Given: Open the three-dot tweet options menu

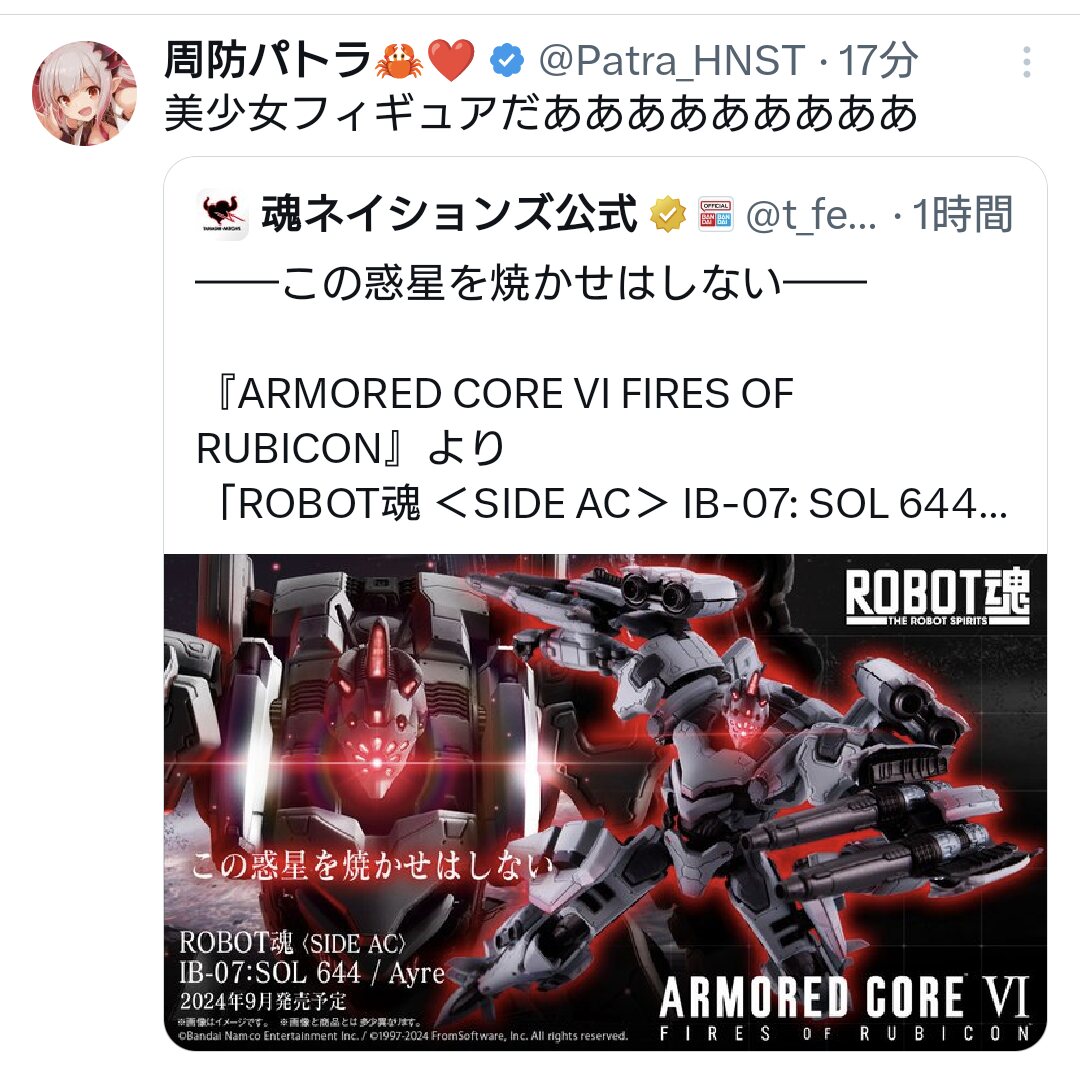Looking at the screenshot, I should point(1026,62).
